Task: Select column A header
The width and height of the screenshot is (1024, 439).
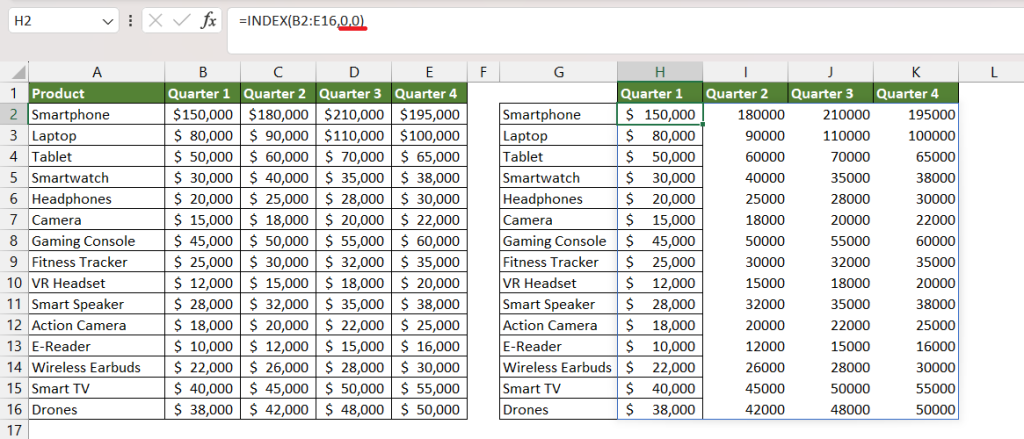Action: click(x=97, y=72)
